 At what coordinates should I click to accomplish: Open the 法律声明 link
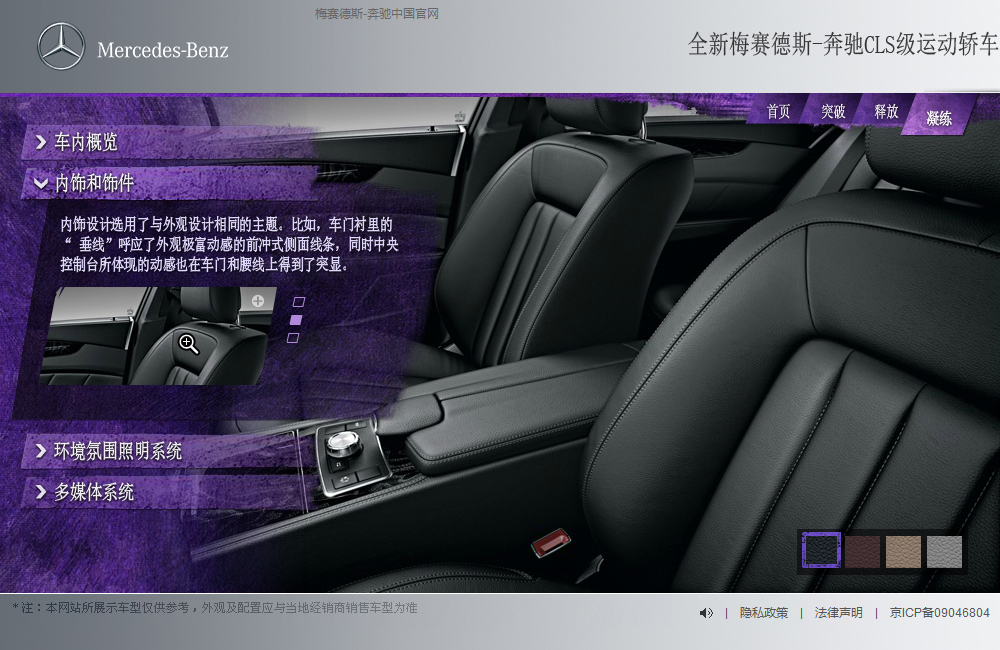(838, 613)
